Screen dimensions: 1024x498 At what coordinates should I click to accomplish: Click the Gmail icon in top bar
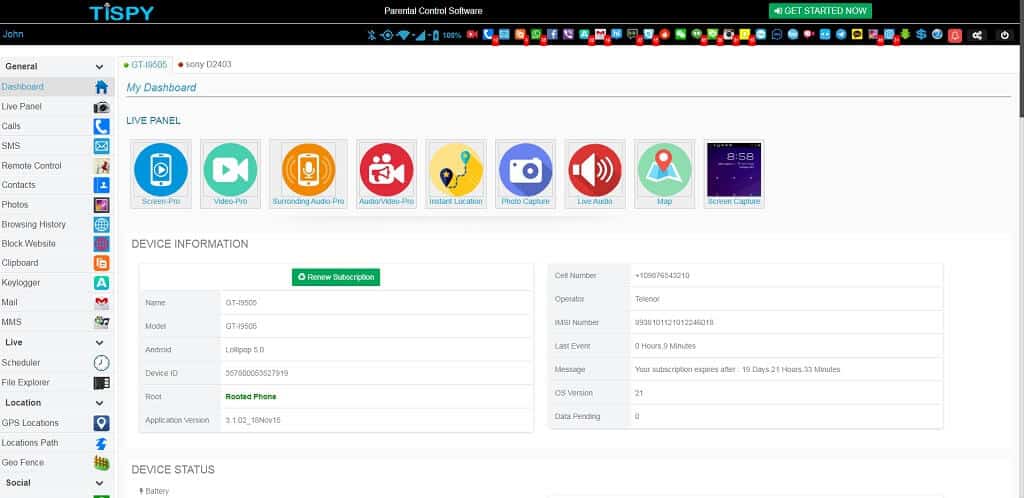click(x=600, y=35)
